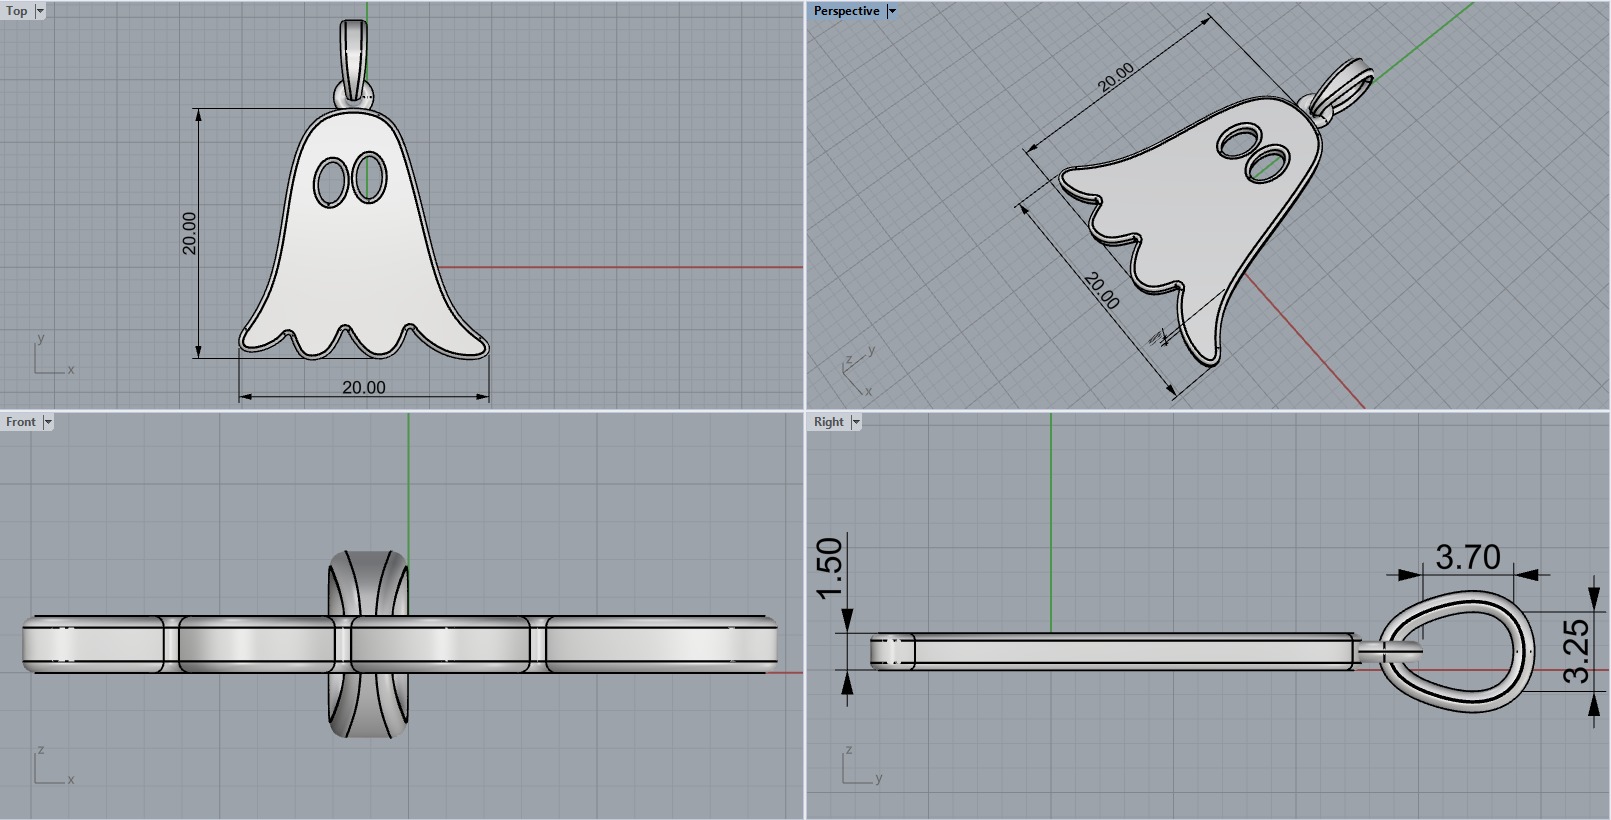Screen dimensions: 1611x820
Task: Activate the Right viewport title label
Action: 829,422
